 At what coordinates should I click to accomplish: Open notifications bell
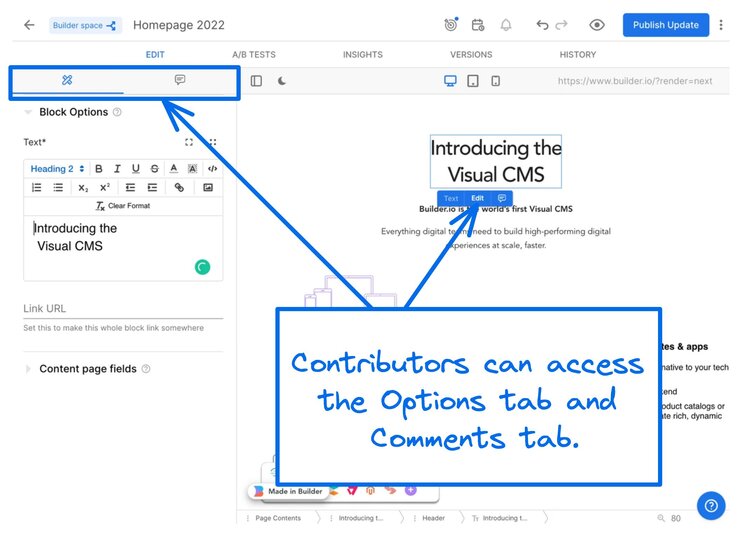(506, 25)
